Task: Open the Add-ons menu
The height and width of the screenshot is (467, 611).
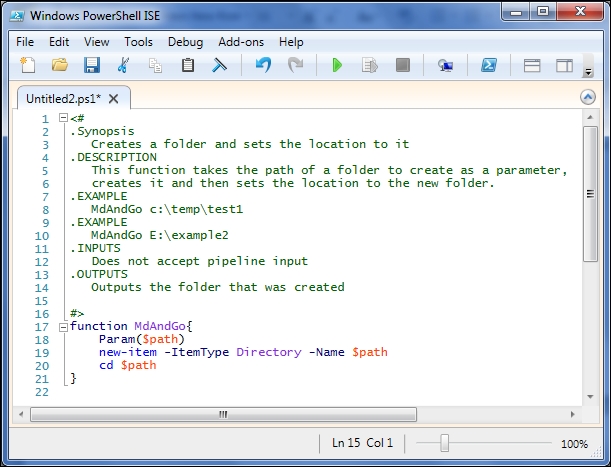Action: pos(241,42)
